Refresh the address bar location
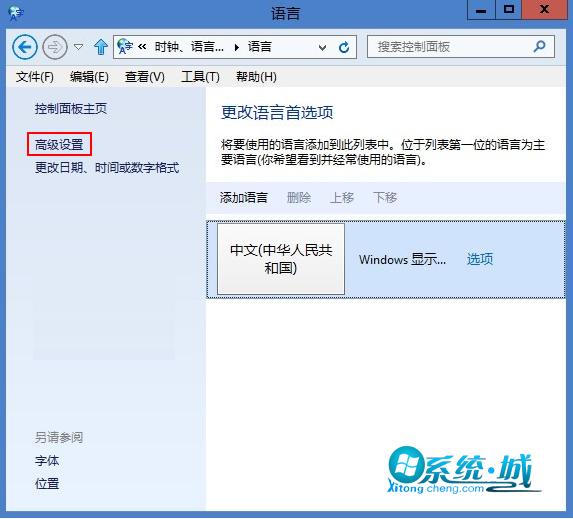This screenshot has height=519, width=573. [x=344, y=47]
